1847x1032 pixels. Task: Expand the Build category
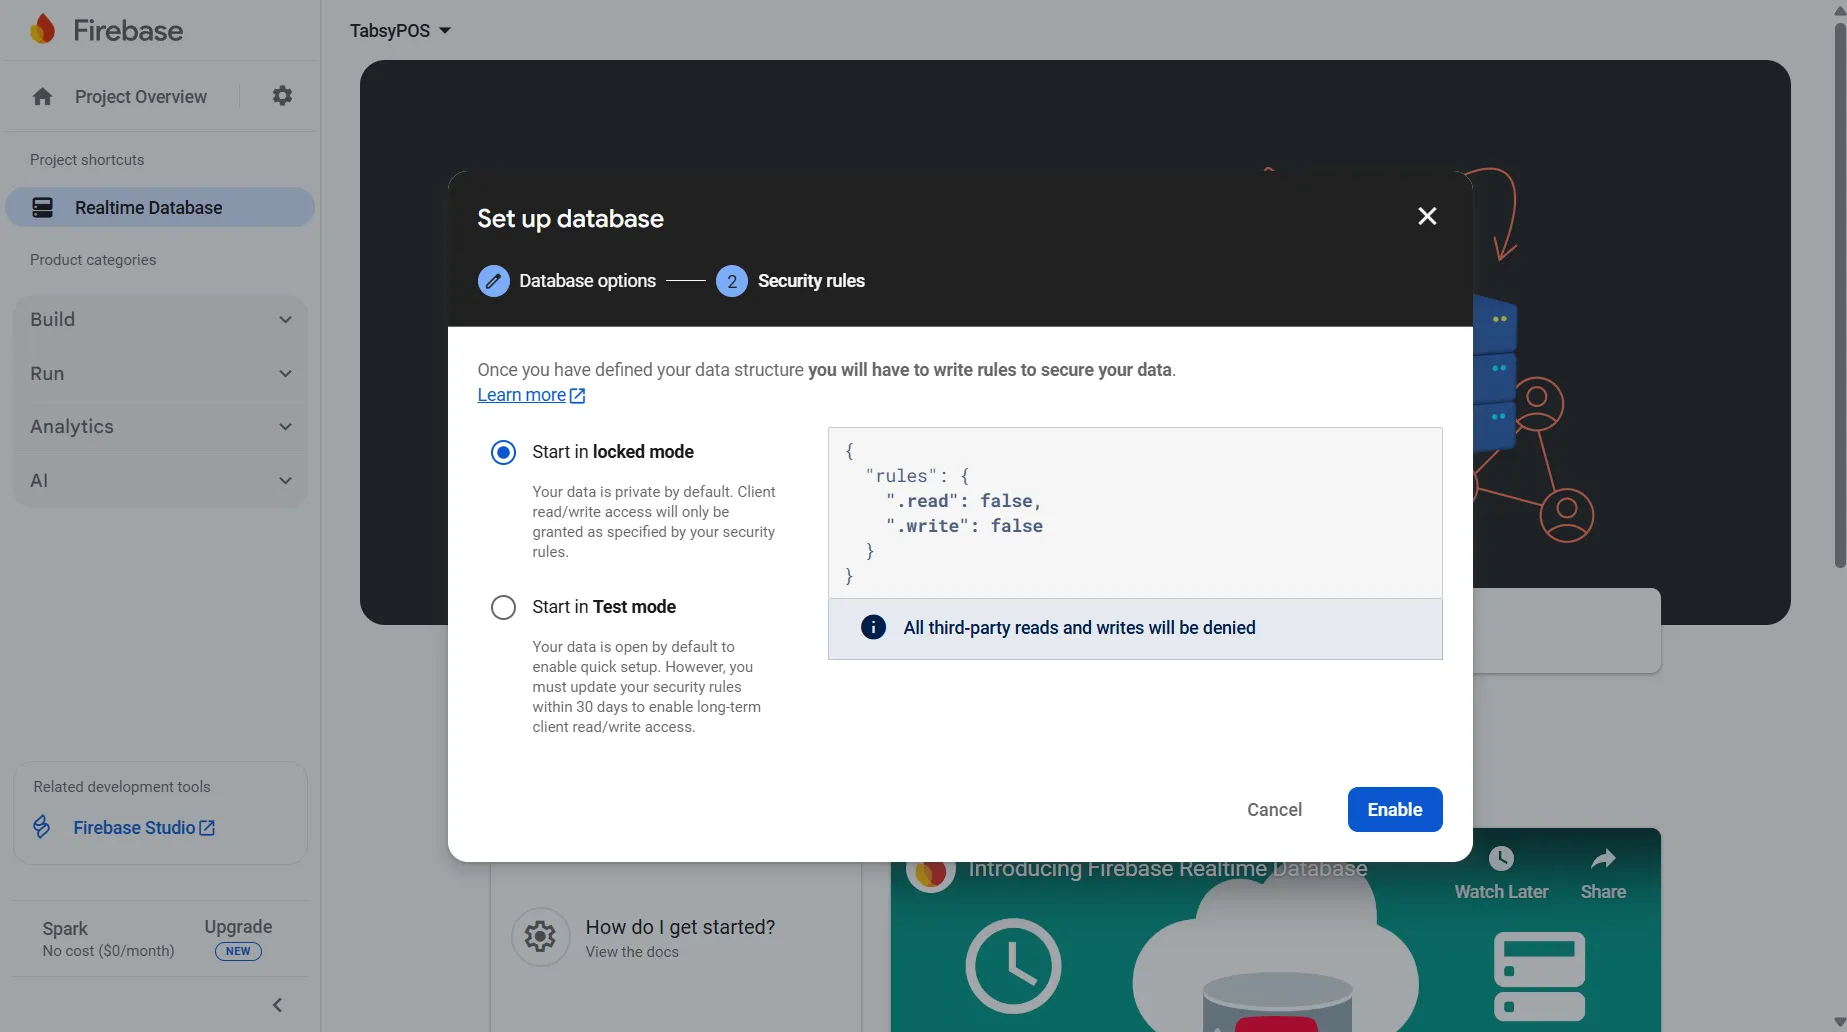click(x=160, y=320)
